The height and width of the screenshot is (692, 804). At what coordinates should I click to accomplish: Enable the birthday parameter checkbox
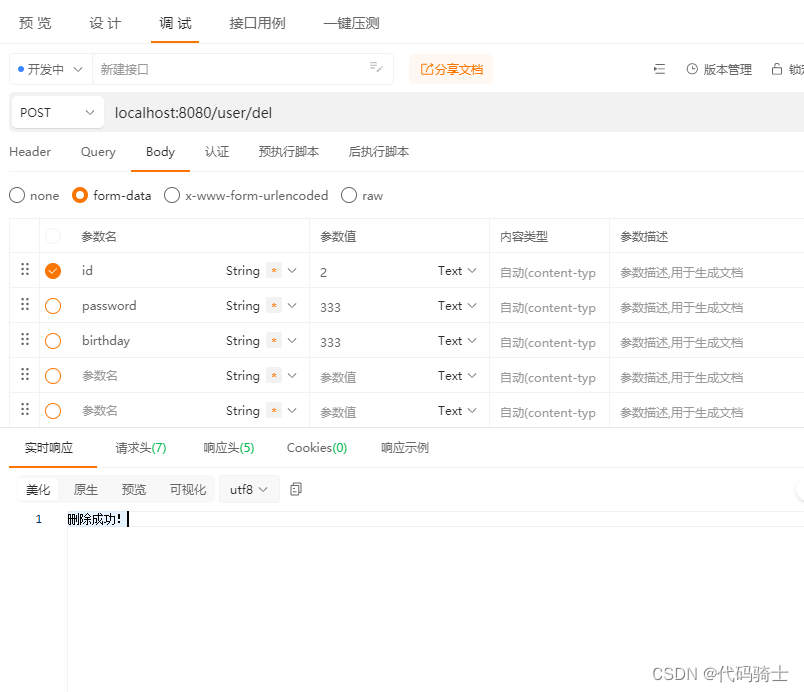click(55, 341)
